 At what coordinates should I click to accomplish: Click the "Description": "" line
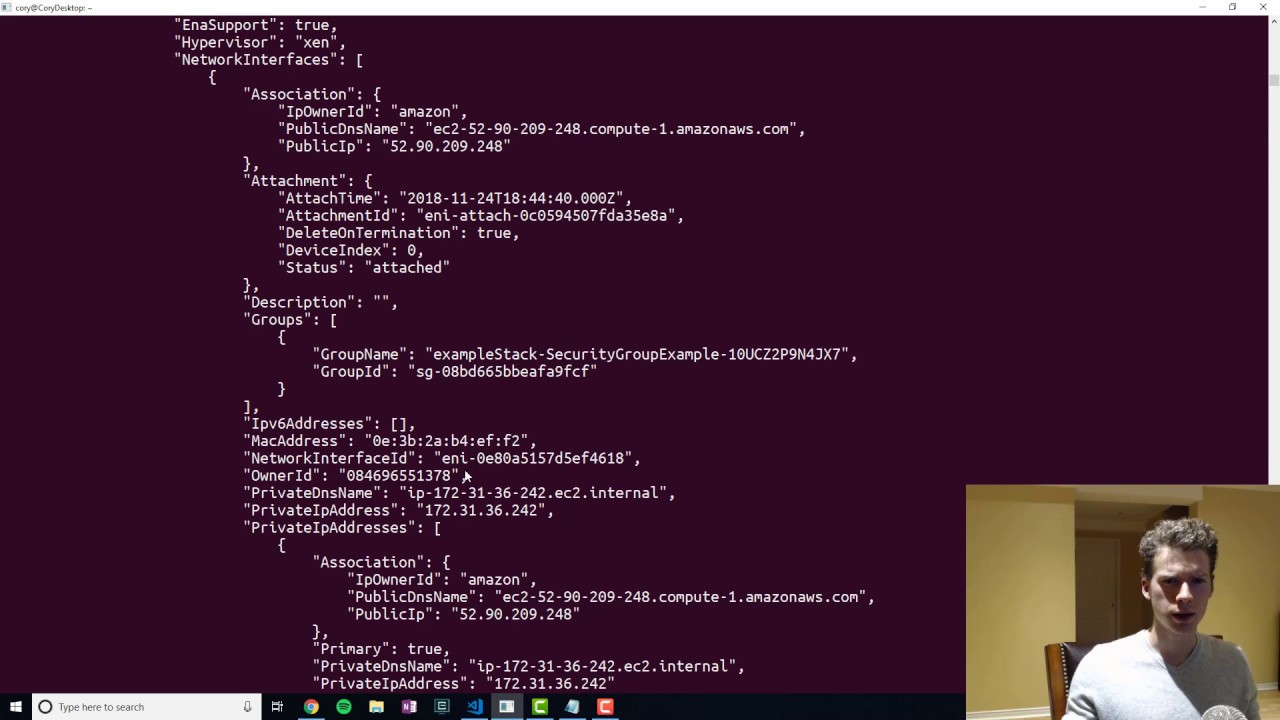click(321, 302)
